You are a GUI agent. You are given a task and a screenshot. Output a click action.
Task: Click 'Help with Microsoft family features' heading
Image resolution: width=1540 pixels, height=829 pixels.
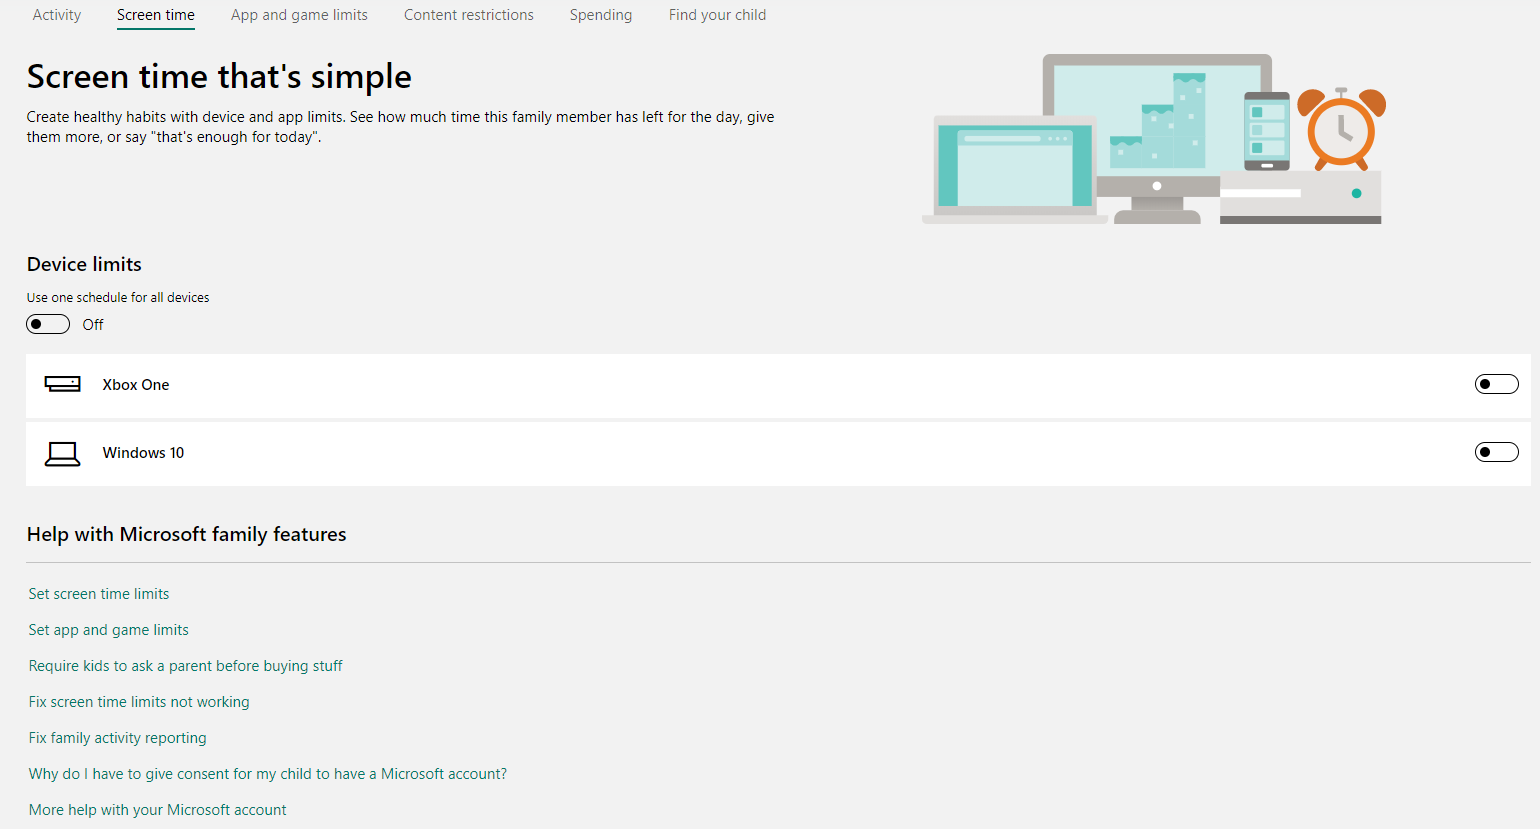pos(186,534)
